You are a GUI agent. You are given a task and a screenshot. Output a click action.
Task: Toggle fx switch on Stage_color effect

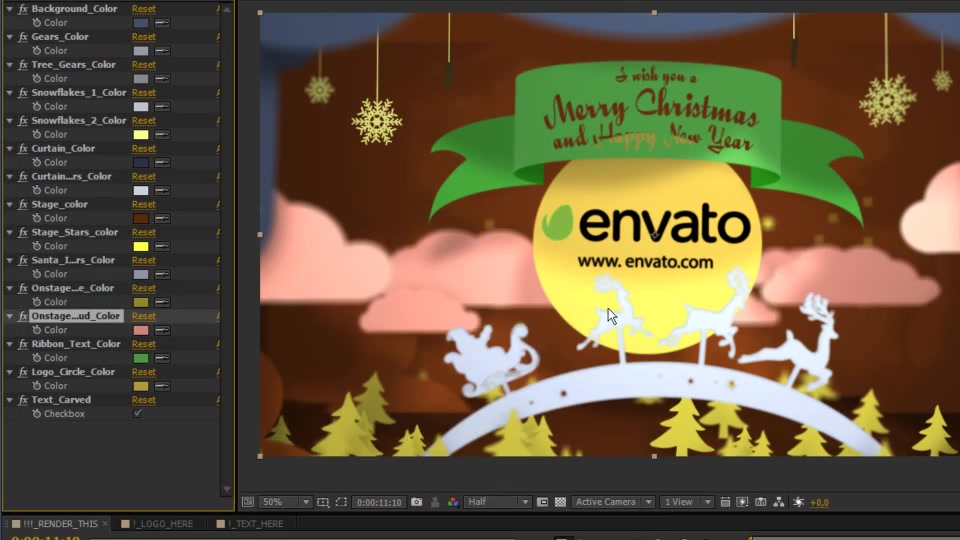(x=23, y=204)
